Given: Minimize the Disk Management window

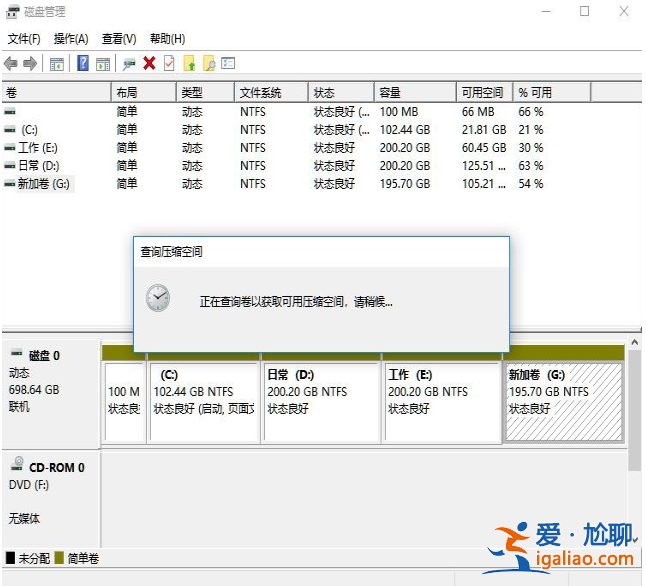Looking at the screenshot, I should click(546, 12).
